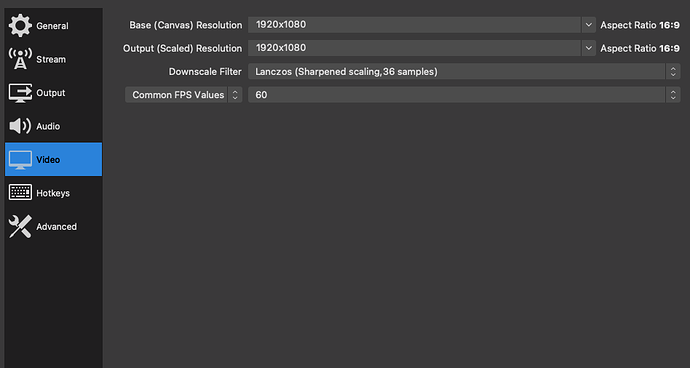Click the Output monitor arrow icon
Screen dimensions: 690x368
coord(20,93)
